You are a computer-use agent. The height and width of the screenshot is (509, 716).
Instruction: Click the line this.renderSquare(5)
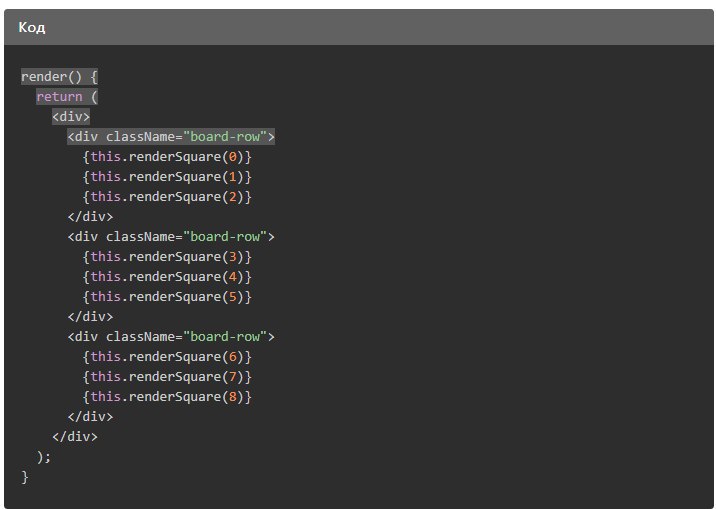pyautogui.click(x=167, y=297)
